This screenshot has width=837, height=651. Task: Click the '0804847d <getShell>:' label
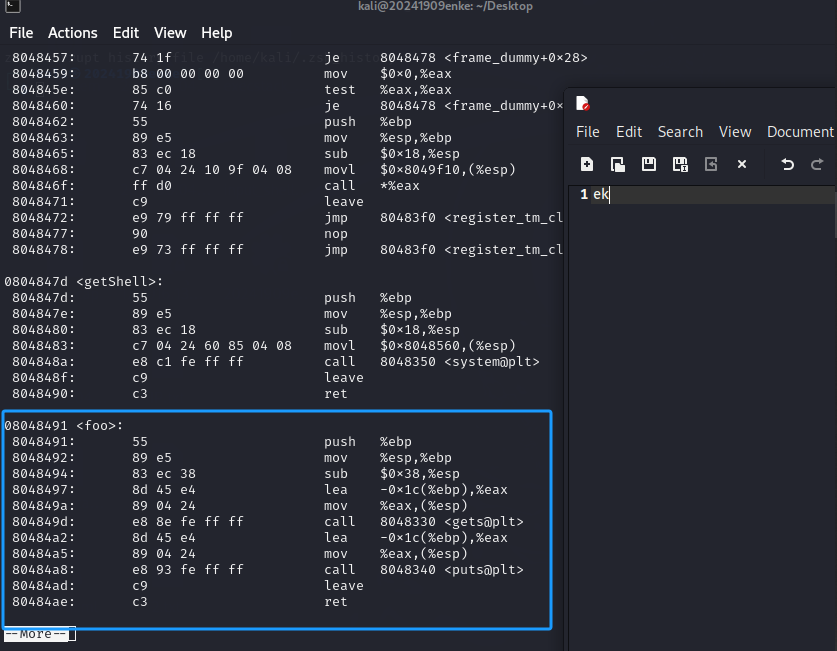[x=84, y=282]
